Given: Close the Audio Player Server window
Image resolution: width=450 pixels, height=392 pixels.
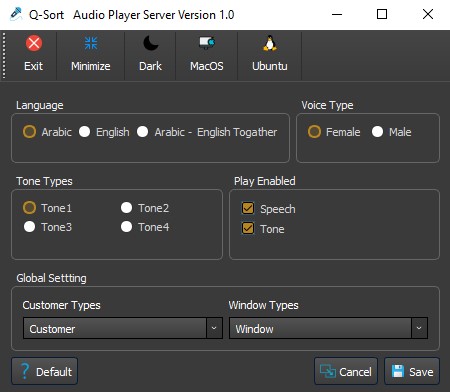Looking at the screenshot, I should point(428,14).
